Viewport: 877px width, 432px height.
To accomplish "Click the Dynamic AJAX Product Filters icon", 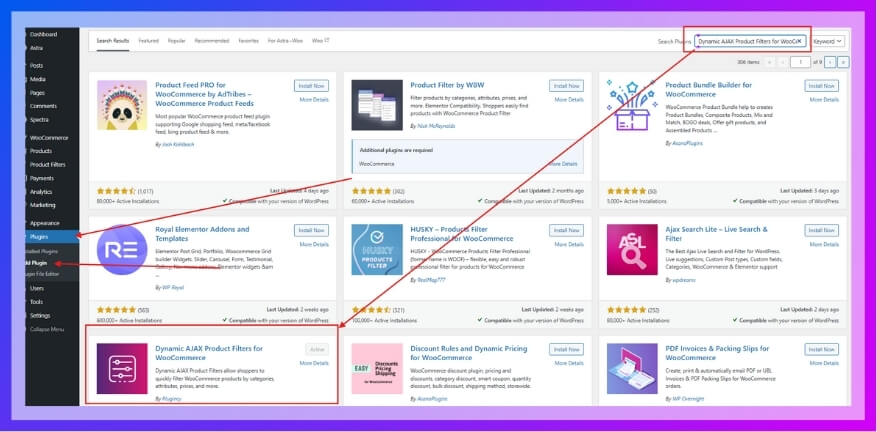I will tap(121, 369).
